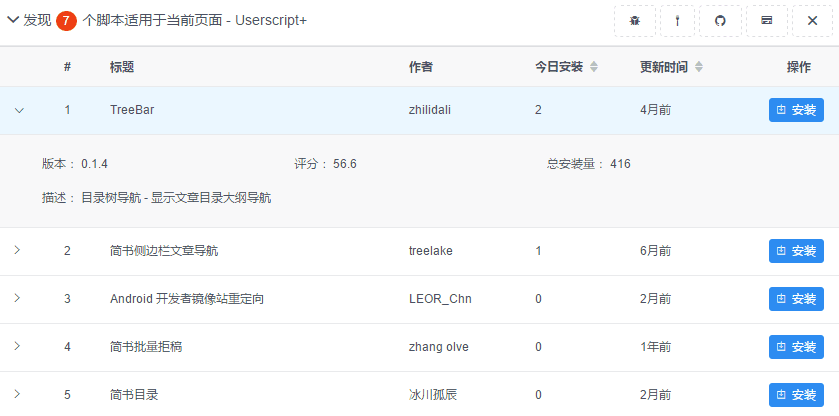Install 简书目录 by 冰川孤辰

coord(796,395)
